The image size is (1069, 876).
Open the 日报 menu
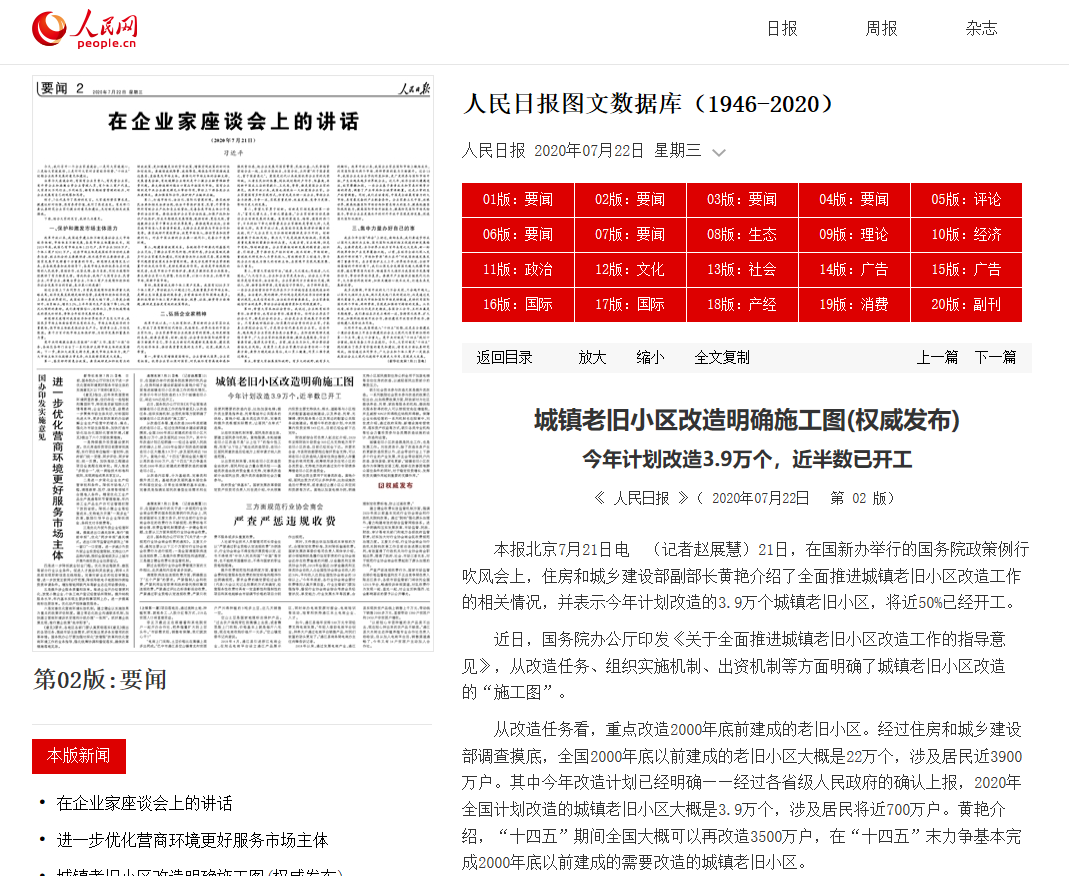pyautogui.click(x=781, y=28)
